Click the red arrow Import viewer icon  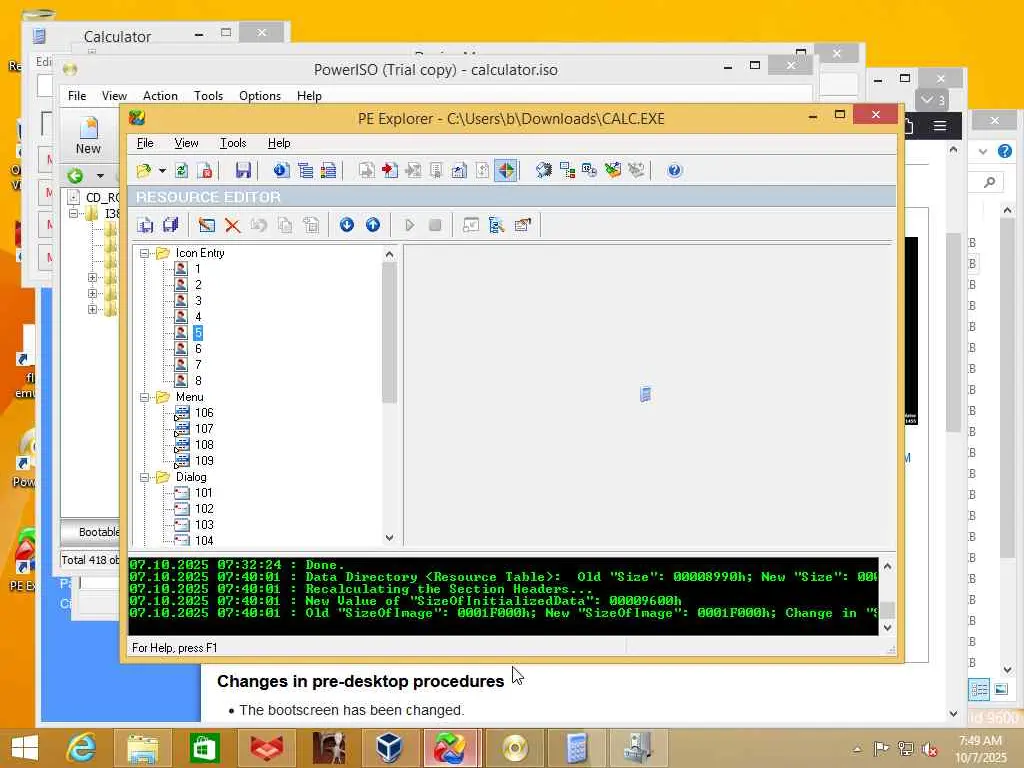pyautogui.click(x=390, y=171)
